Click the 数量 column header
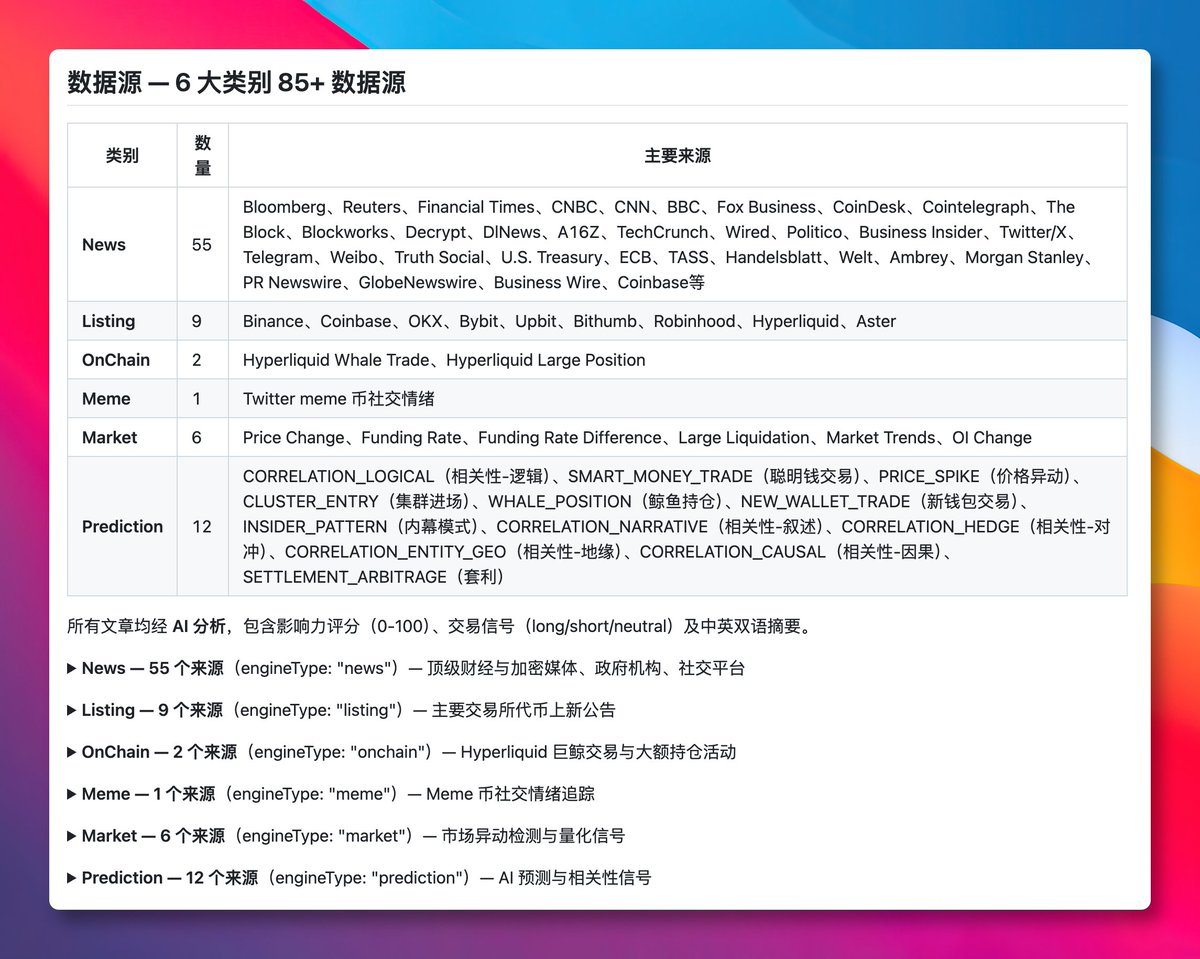The width and height of the screenshot is (1200, 959). tap(203, 155)
